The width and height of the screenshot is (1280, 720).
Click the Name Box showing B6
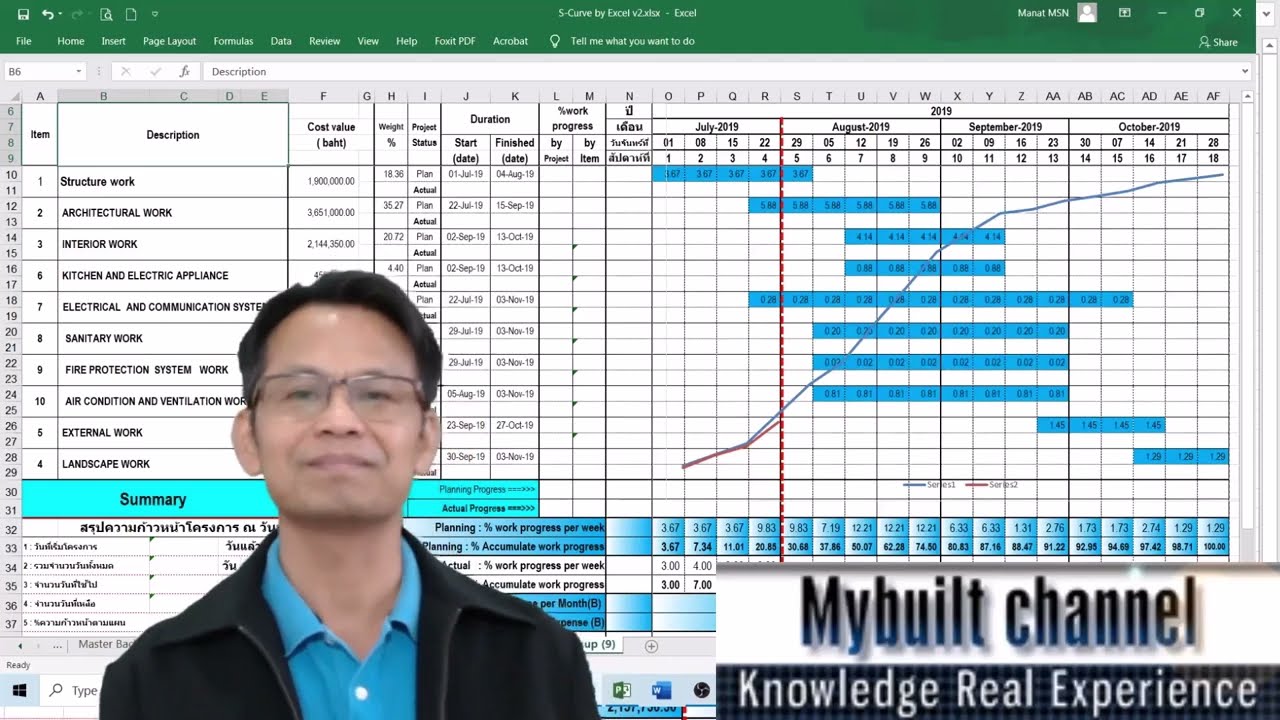38,71
